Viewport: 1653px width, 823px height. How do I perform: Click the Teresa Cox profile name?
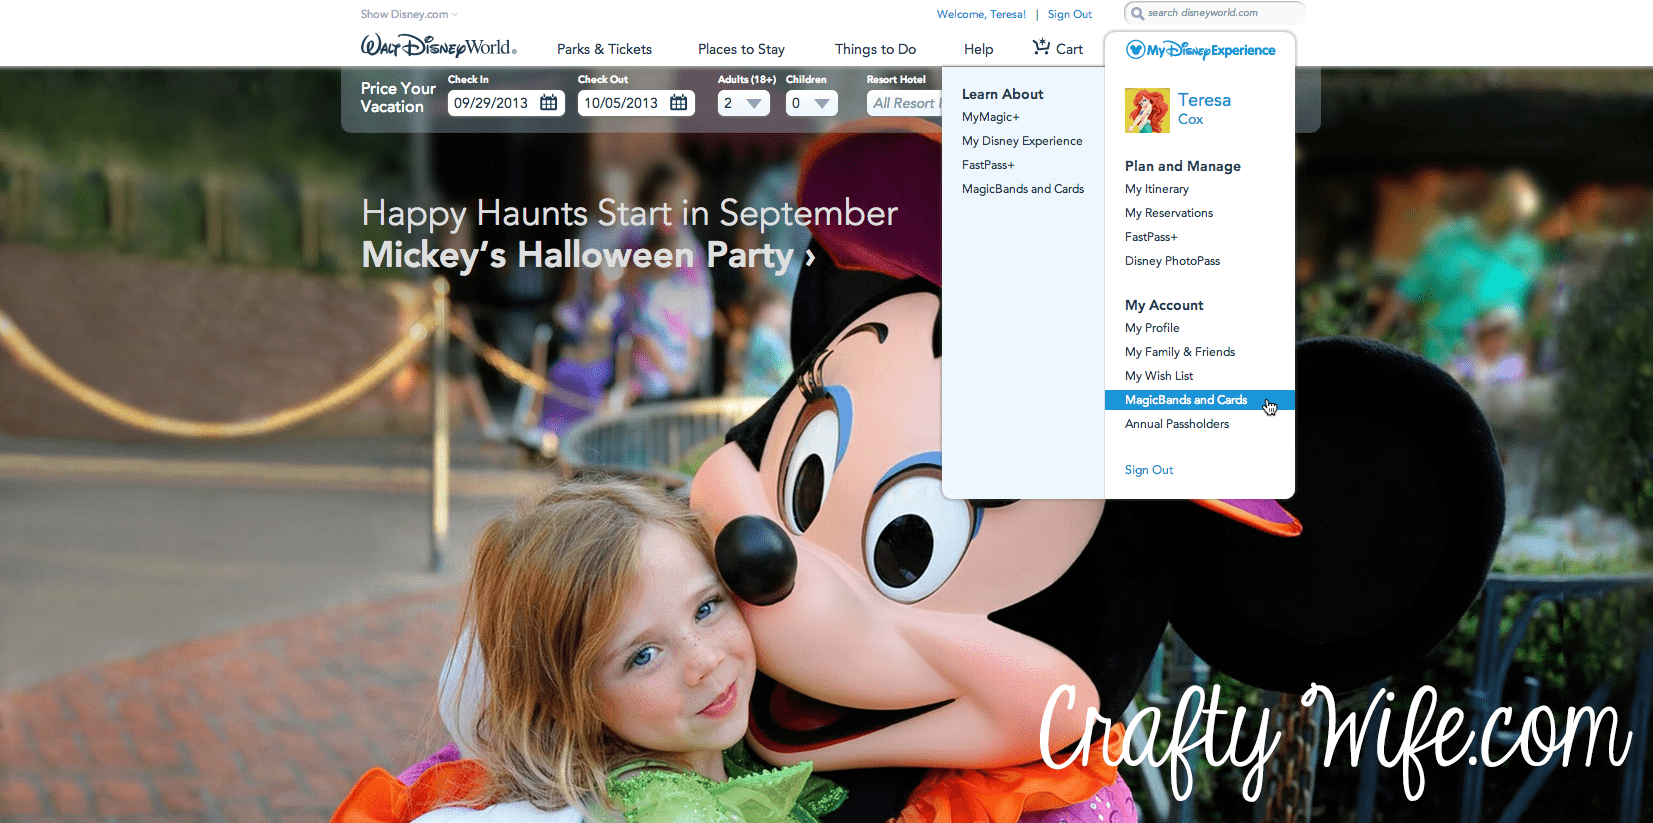[1204, 109]
